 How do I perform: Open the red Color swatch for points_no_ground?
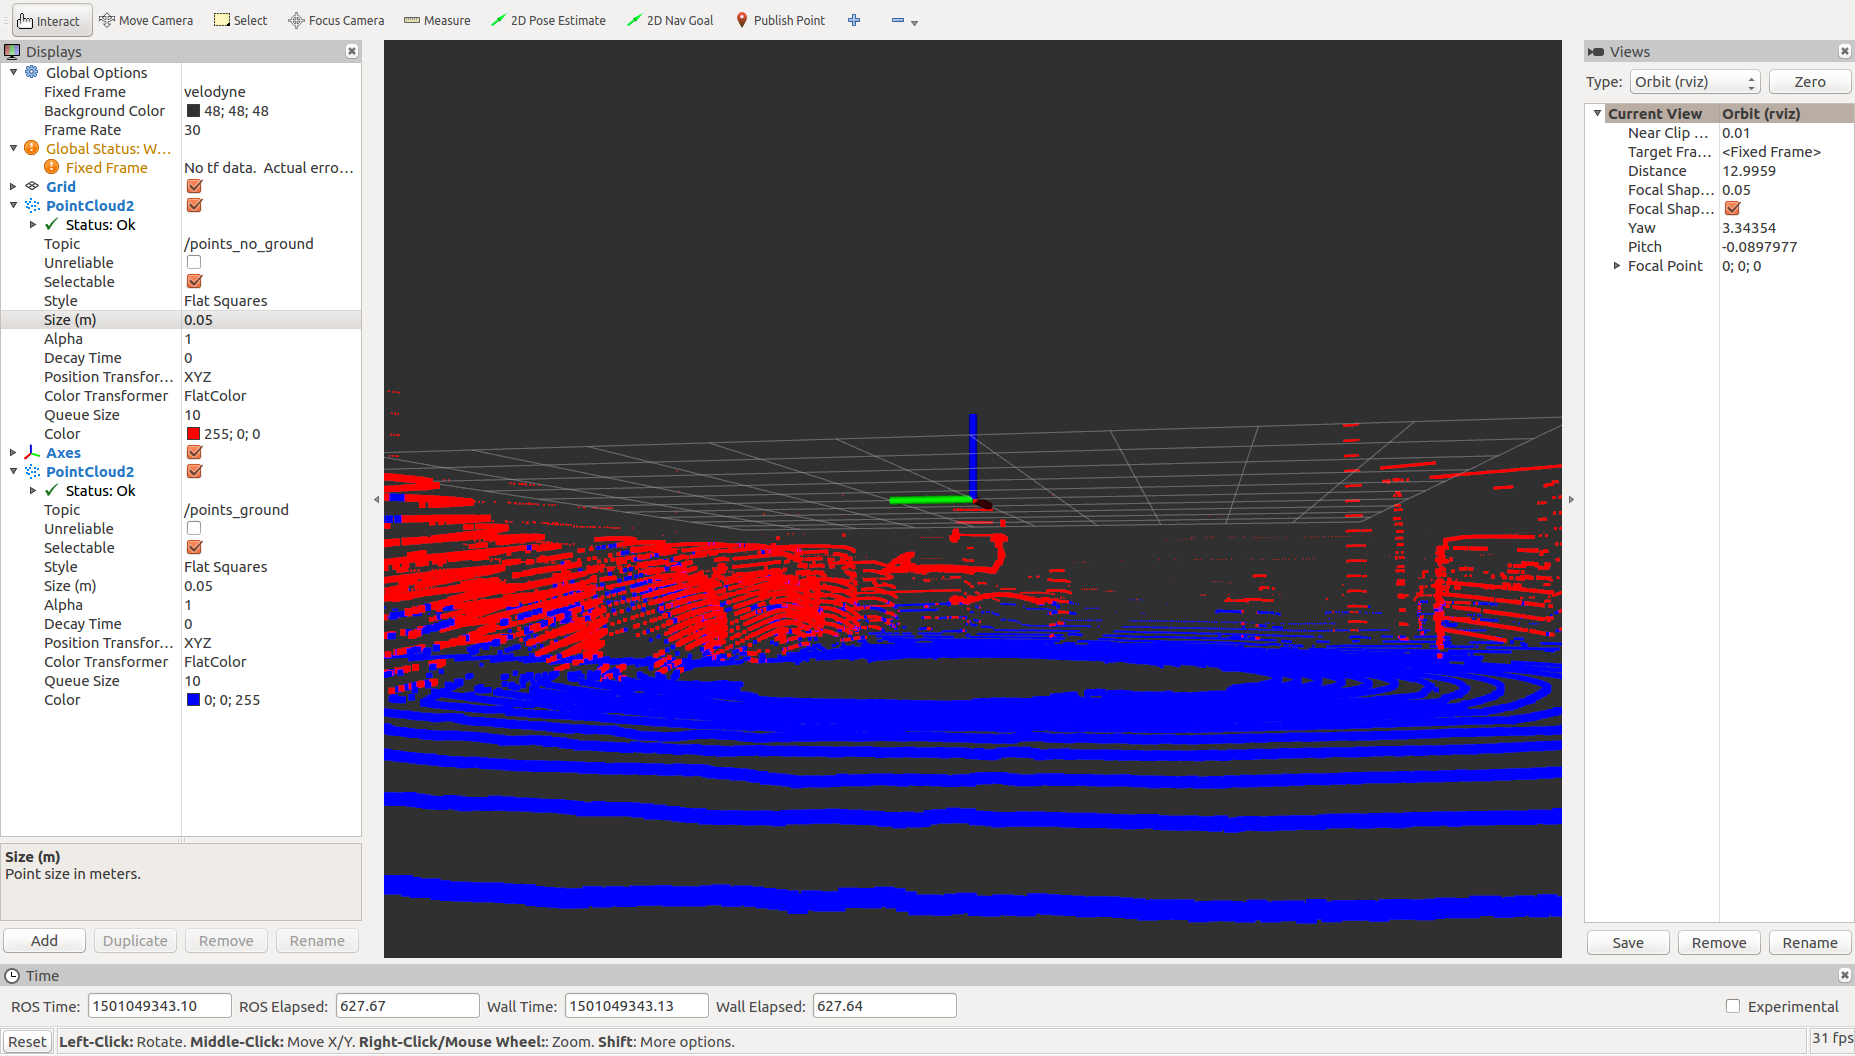(x=192, y=433)
